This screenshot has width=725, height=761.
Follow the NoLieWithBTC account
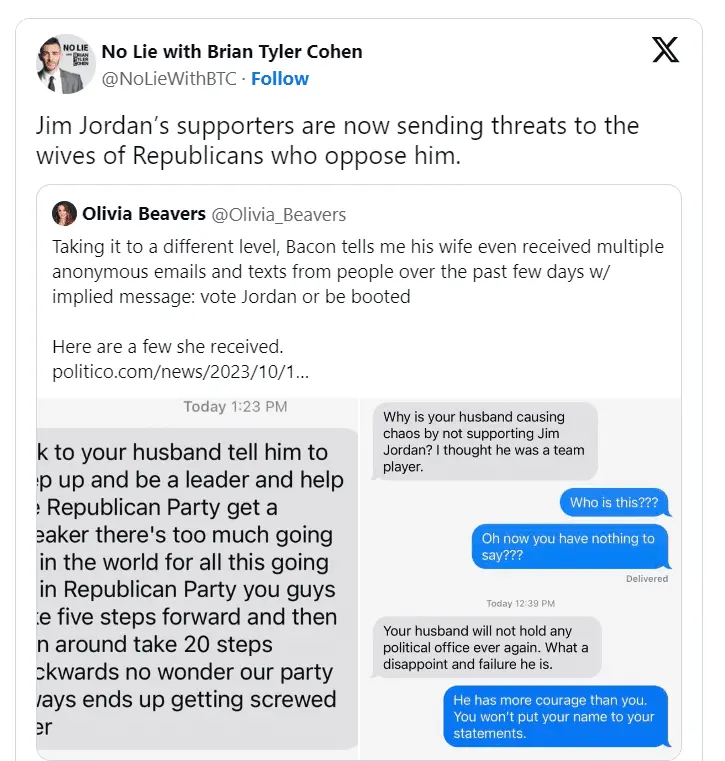pos(280,78)
